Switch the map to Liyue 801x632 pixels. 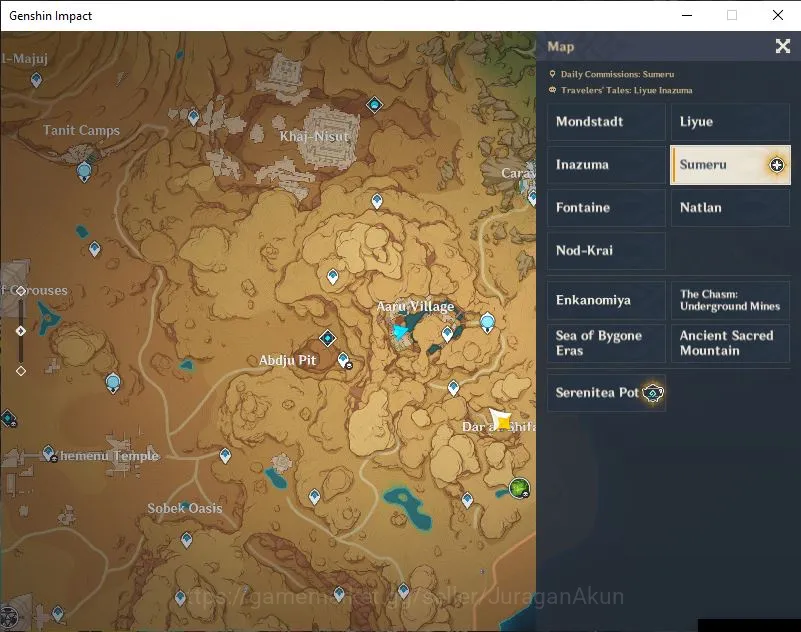(x=731, y=122)
